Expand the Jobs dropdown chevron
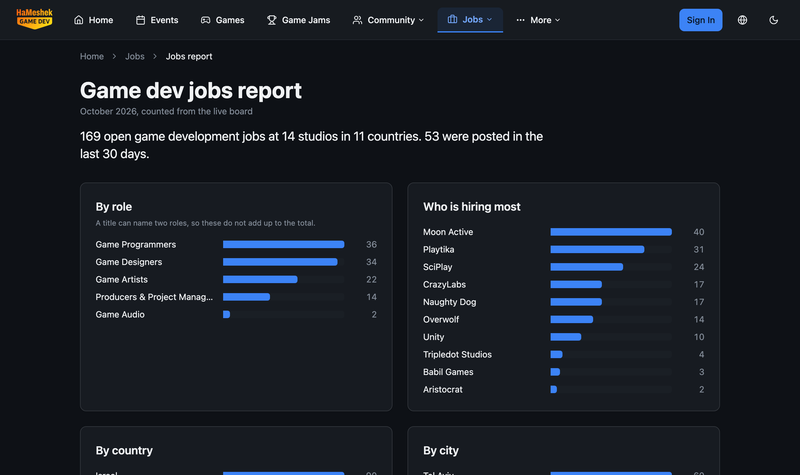 point(490,19)
